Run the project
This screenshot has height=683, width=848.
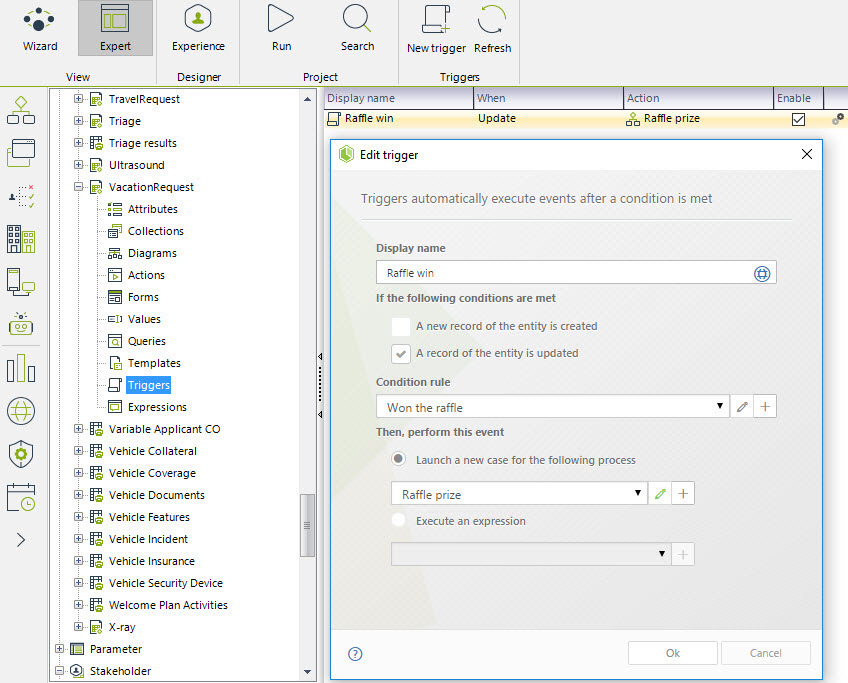point(281,29)
